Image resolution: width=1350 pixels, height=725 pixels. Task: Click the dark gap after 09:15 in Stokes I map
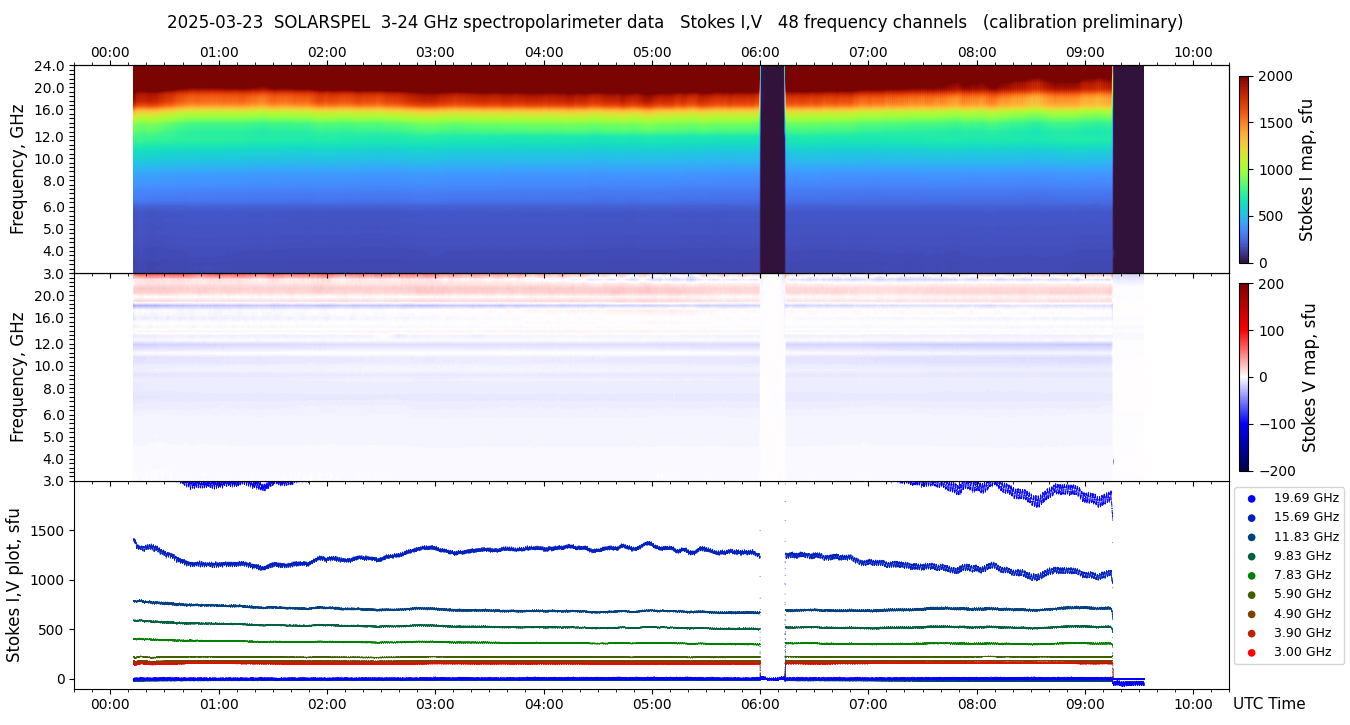click(x=1128, y=169)
